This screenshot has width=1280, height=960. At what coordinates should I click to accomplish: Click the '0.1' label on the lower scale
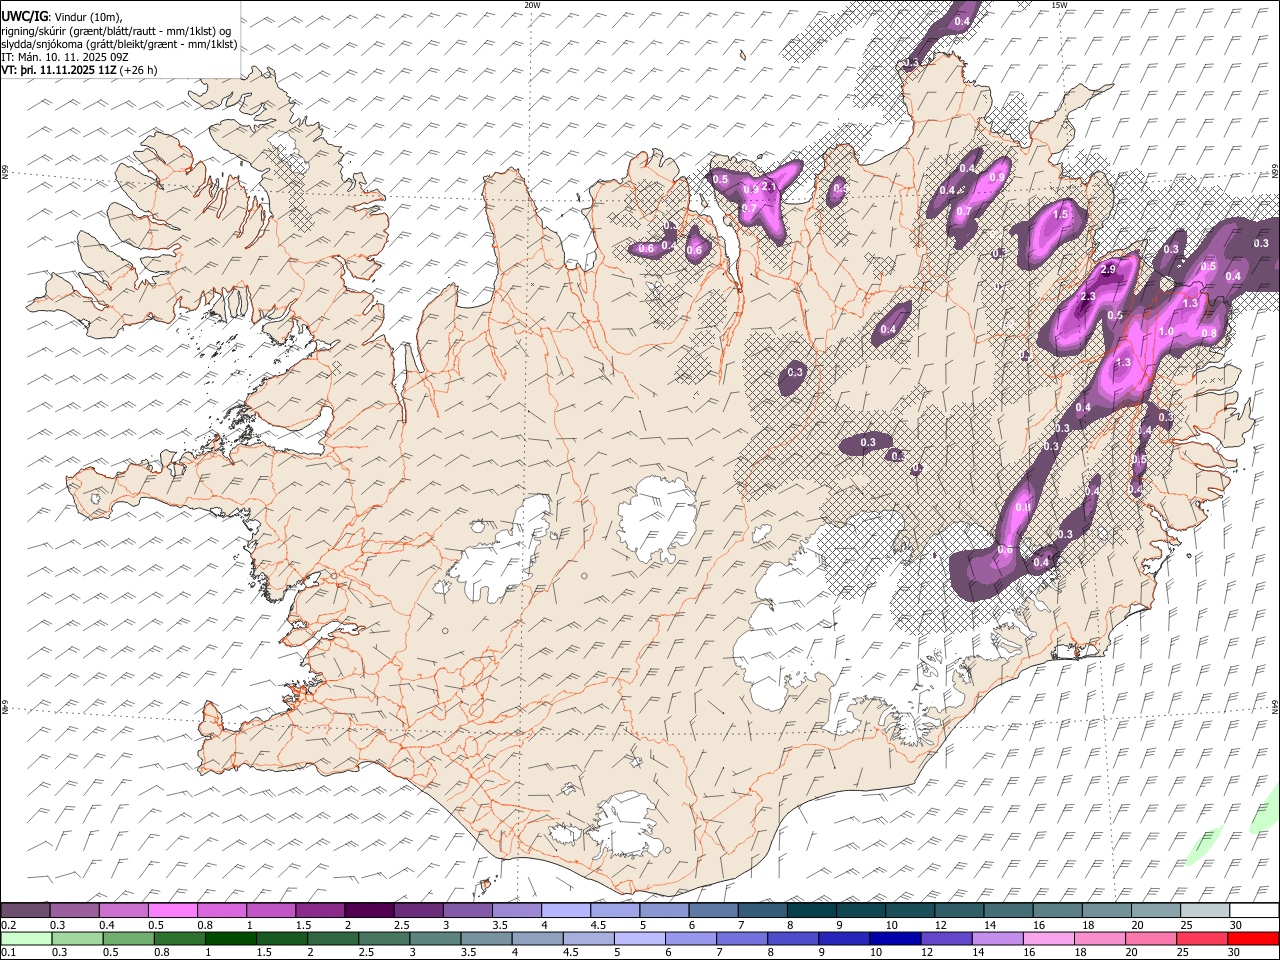[x=8, y=952]
